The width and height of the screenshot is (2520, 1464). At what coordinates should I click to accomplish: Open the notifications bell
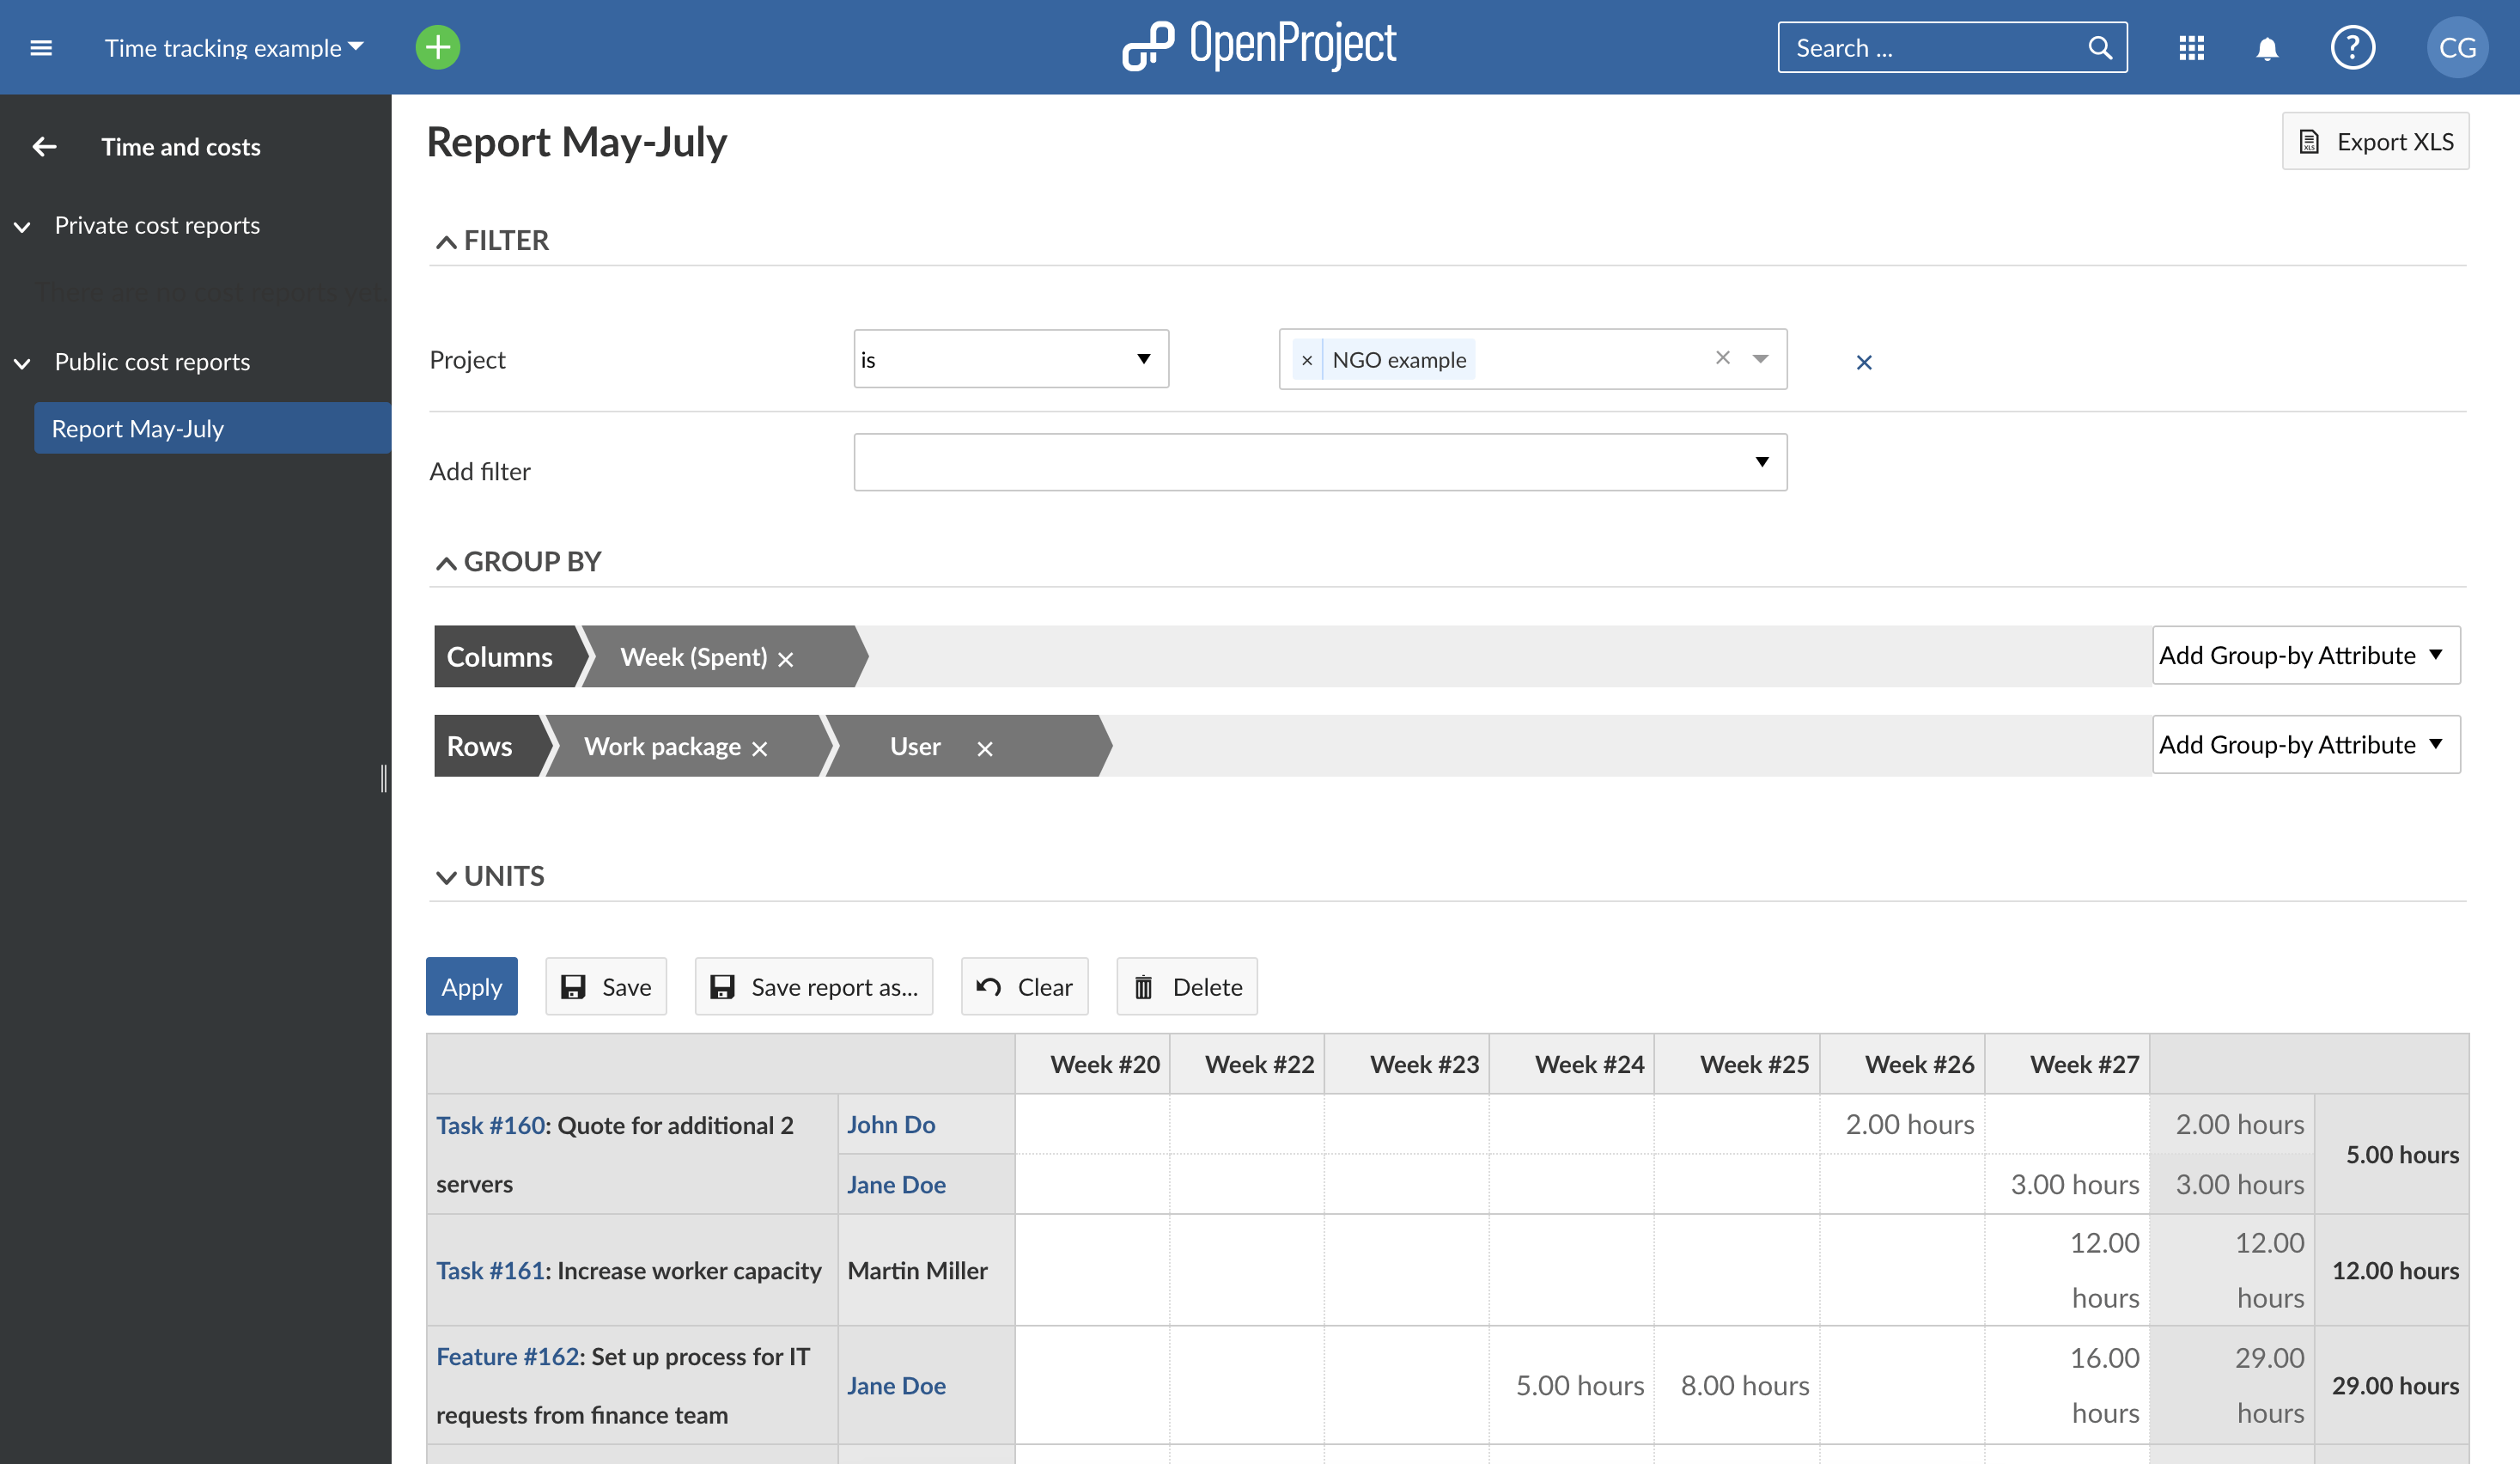(2267, 47)
